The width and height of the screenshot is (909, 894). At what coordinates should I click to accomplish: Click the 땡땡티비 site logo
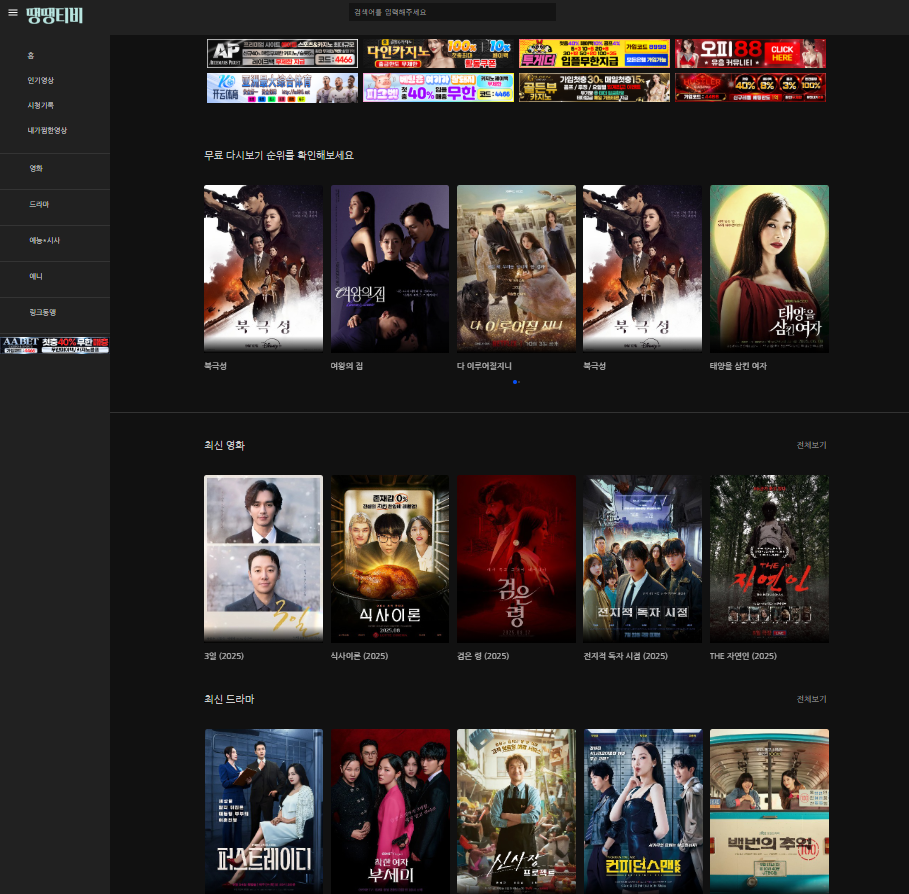tap(55, 14)
